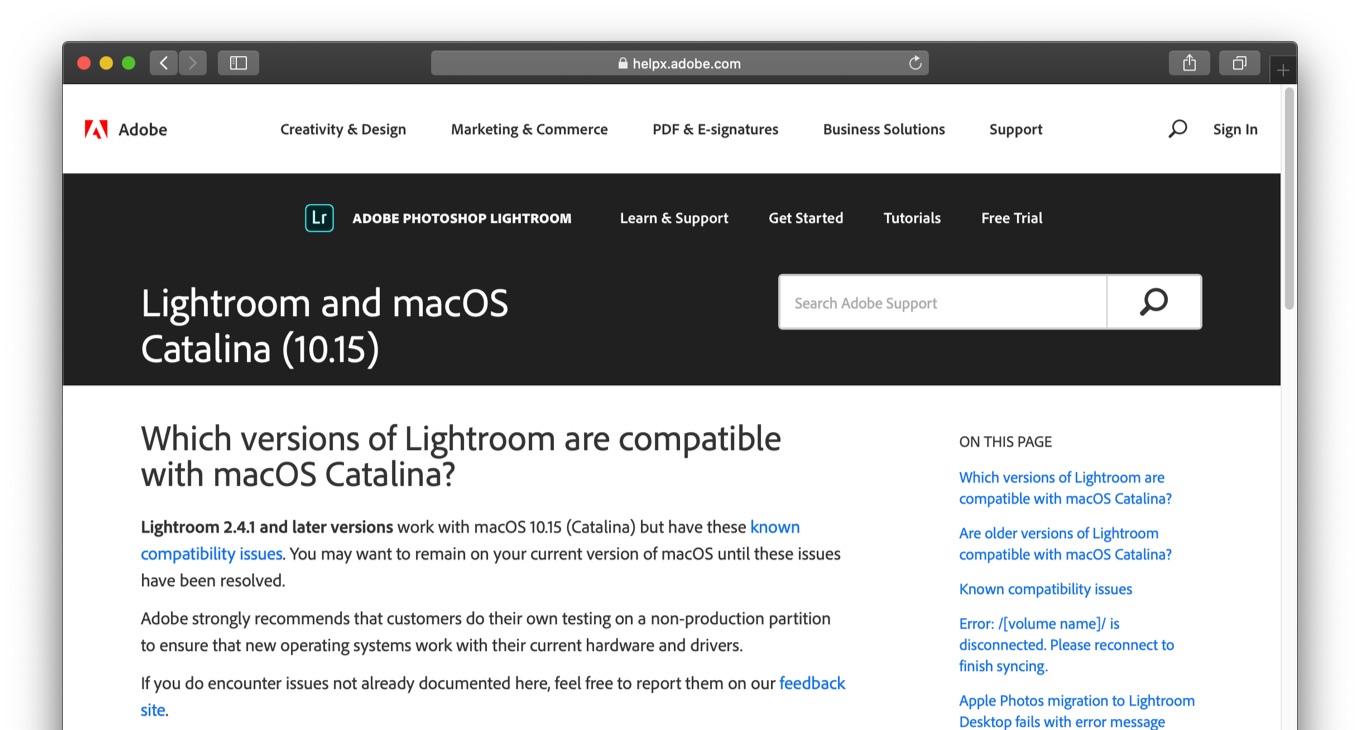Open Business Solutions menu
This screenshot has height=730, width=1360.
click(884, 129)
